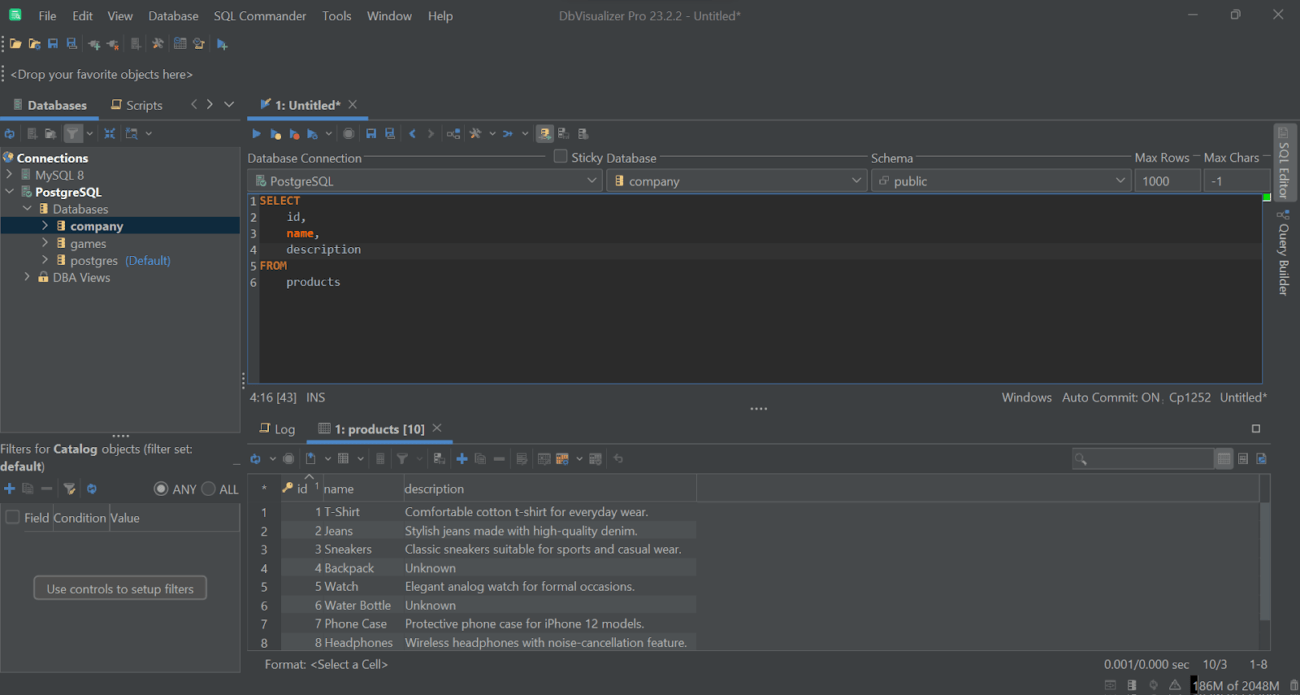Delete the selected row using minus icon
Screen dimensions: 1300x695
click(x=498, y=458)
